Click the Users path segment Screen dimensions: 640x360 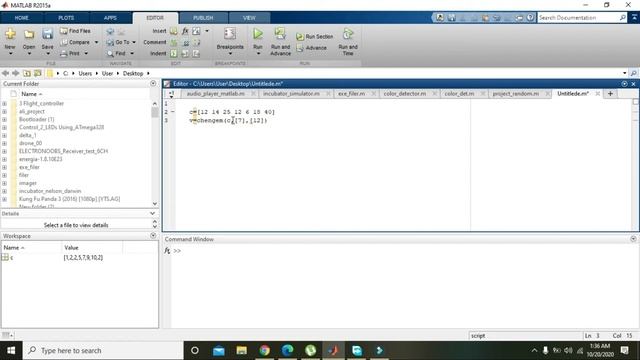point(85,73)
